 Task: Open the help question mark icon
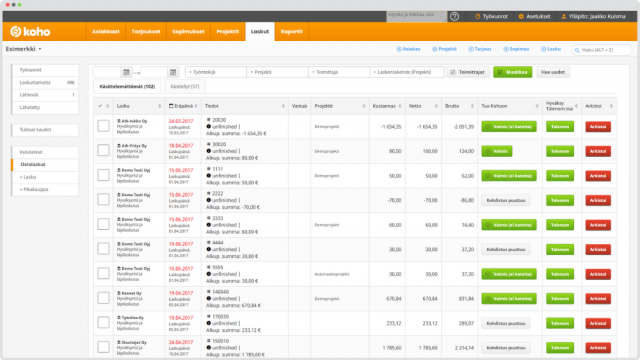[x=454, y=17]
